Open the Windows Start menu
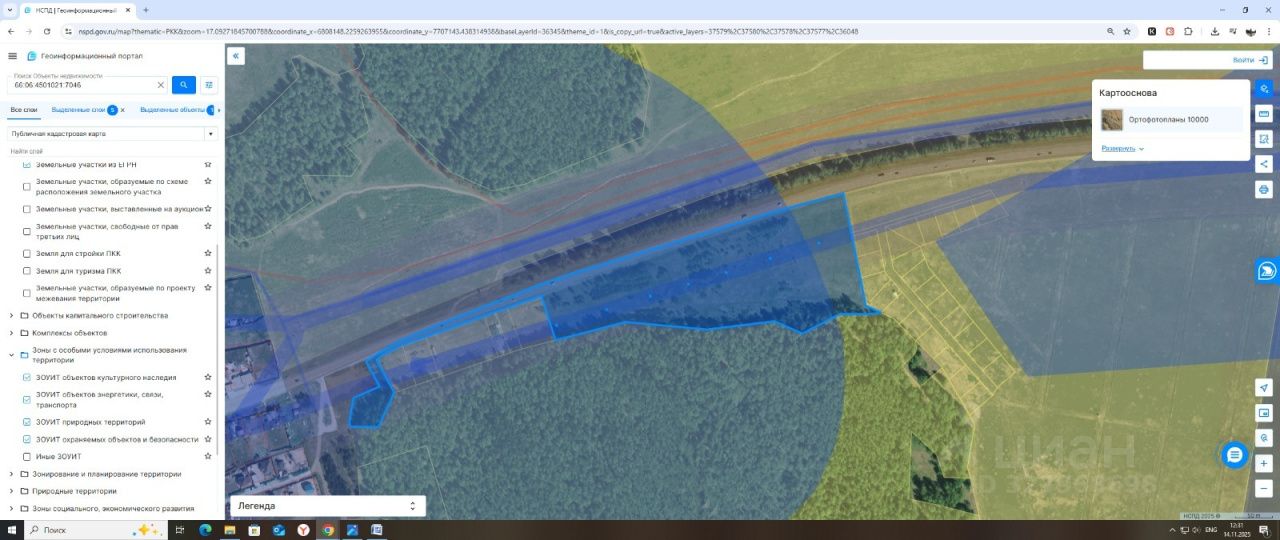The image size is (1280, 540). (12, 530)
